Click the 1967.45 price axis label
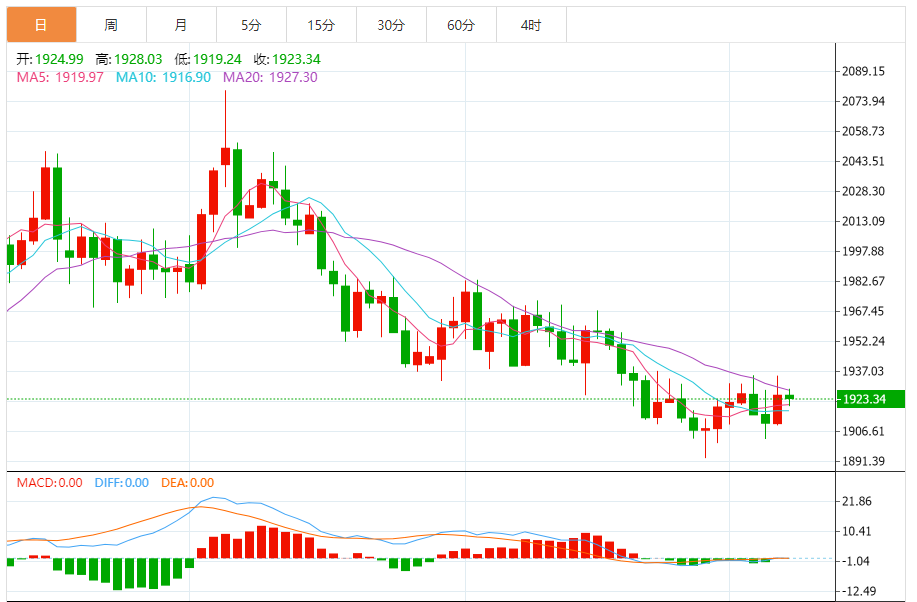Screen dimensions: 917x602 [863, 311]
